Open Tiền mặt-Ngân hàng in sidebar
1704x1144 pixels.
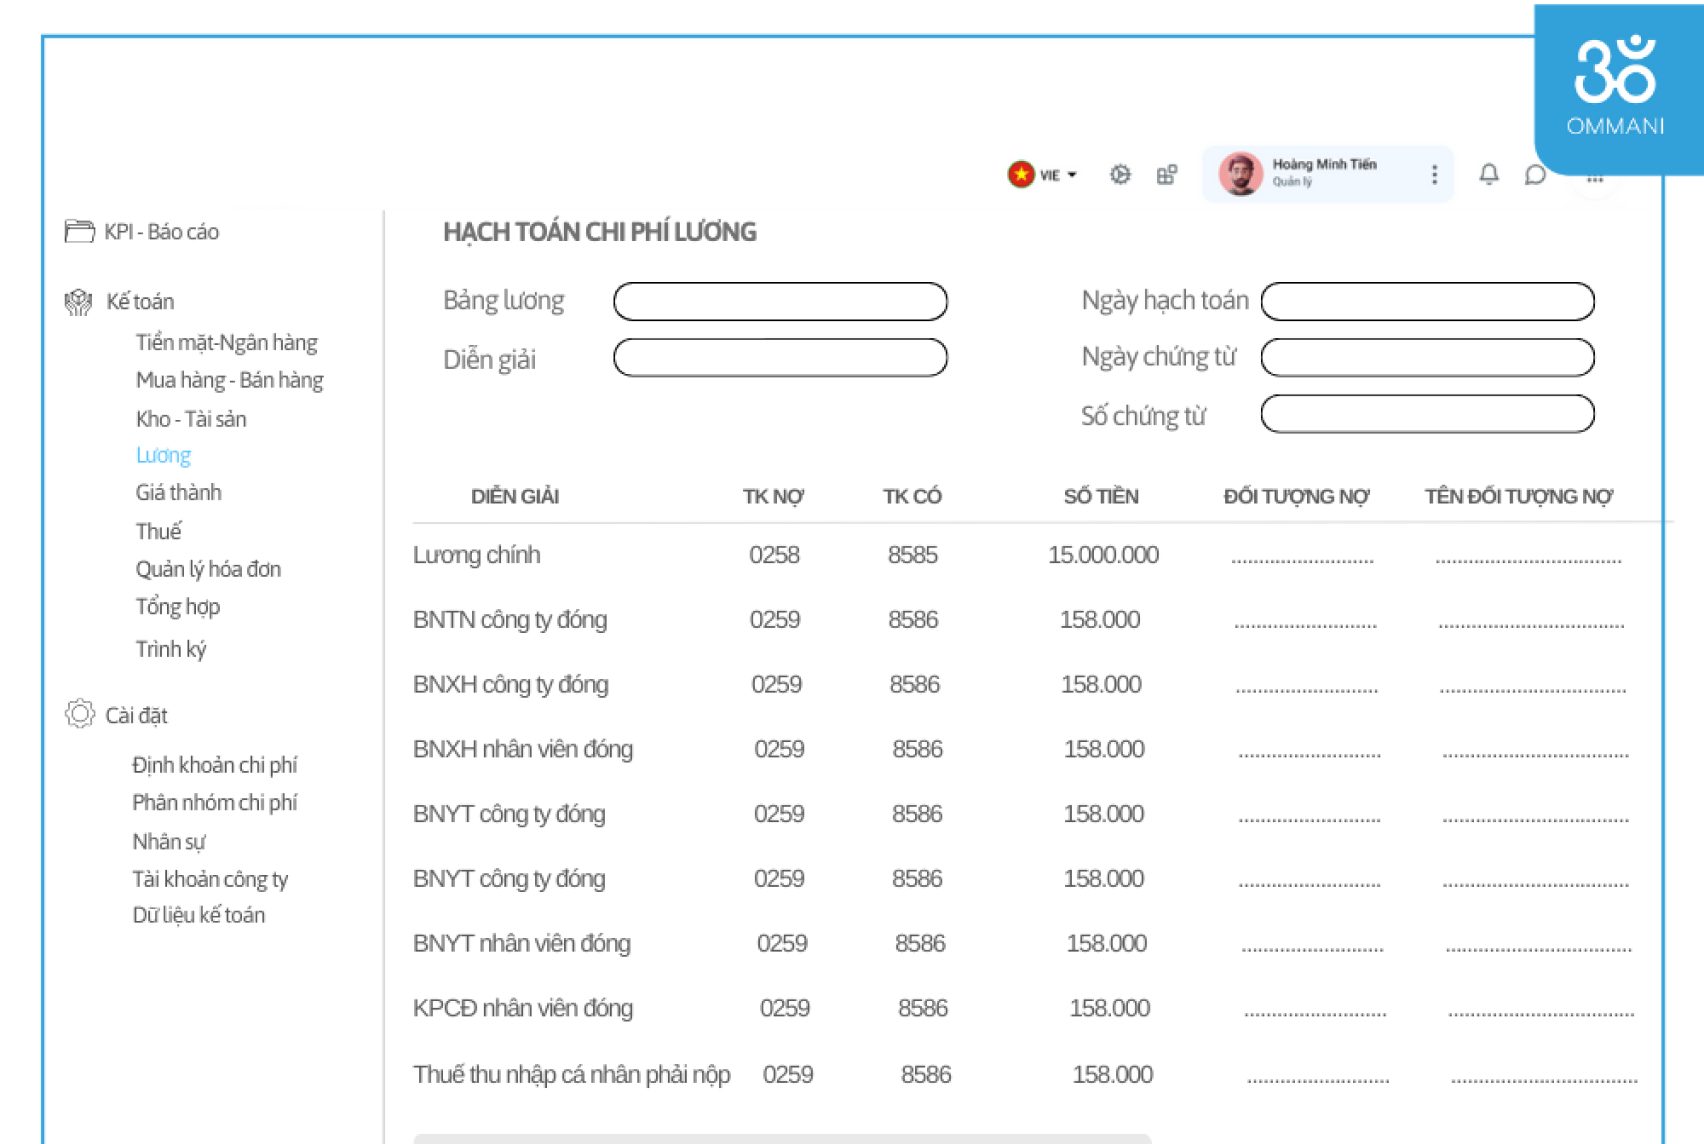pyautogui.click(x=226, y=342)
